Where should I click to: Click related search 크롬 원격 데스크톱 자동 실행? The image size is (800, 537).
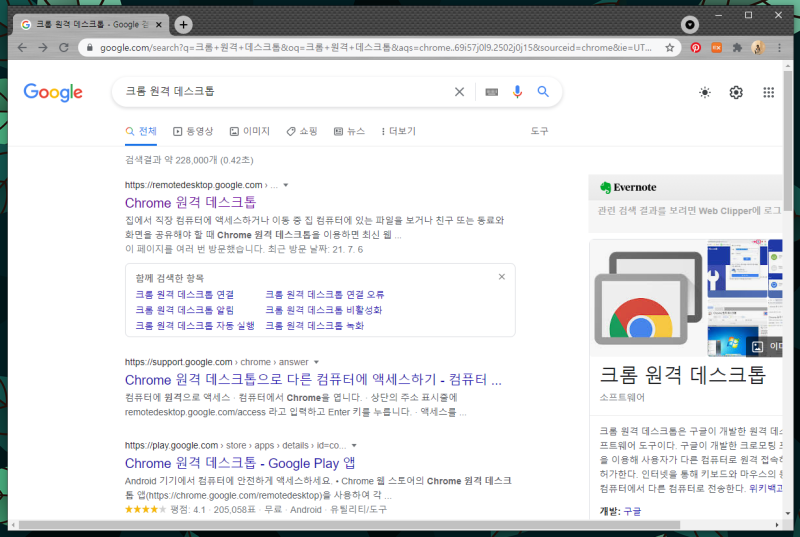[x=195, y=325]
